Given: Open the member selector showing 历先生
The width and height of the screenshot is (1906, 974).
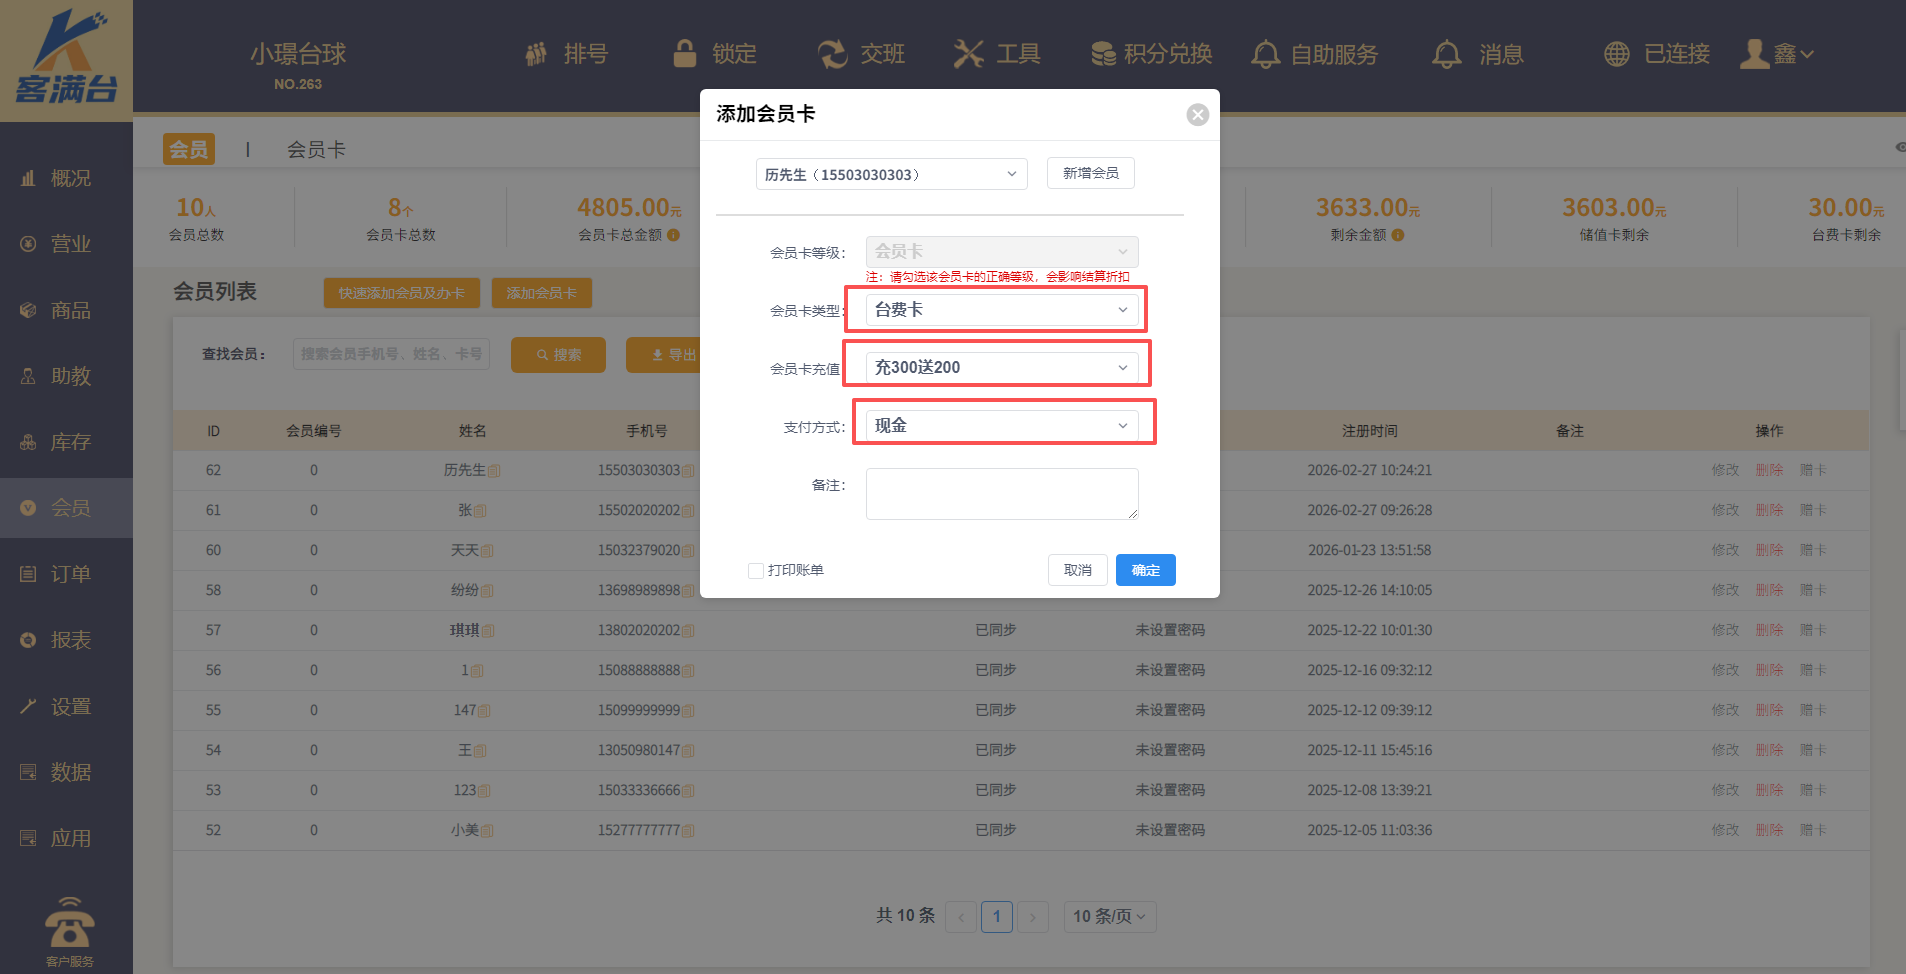Looking at the screenshot, I should [890, 174].
